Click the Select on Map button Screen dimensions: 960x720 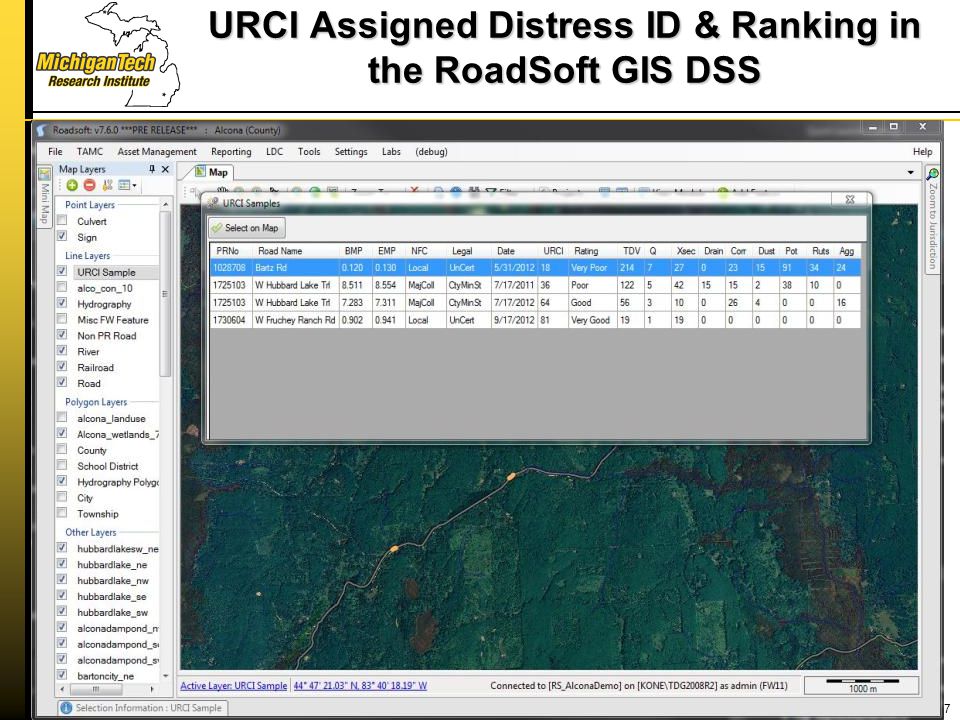pyautogui.click(x=246, y=228)
